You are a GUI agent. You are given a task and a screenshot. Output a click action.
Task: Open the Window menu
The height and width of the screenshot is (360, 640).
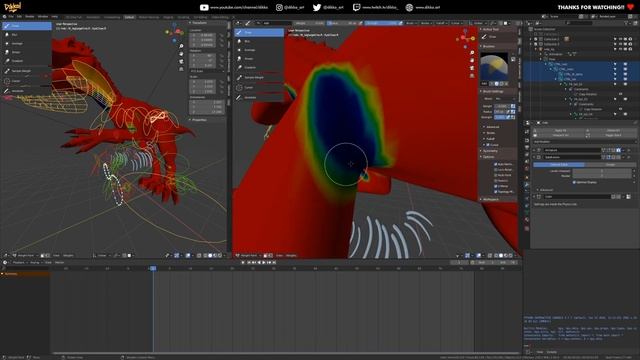click(x=43, y=17)
